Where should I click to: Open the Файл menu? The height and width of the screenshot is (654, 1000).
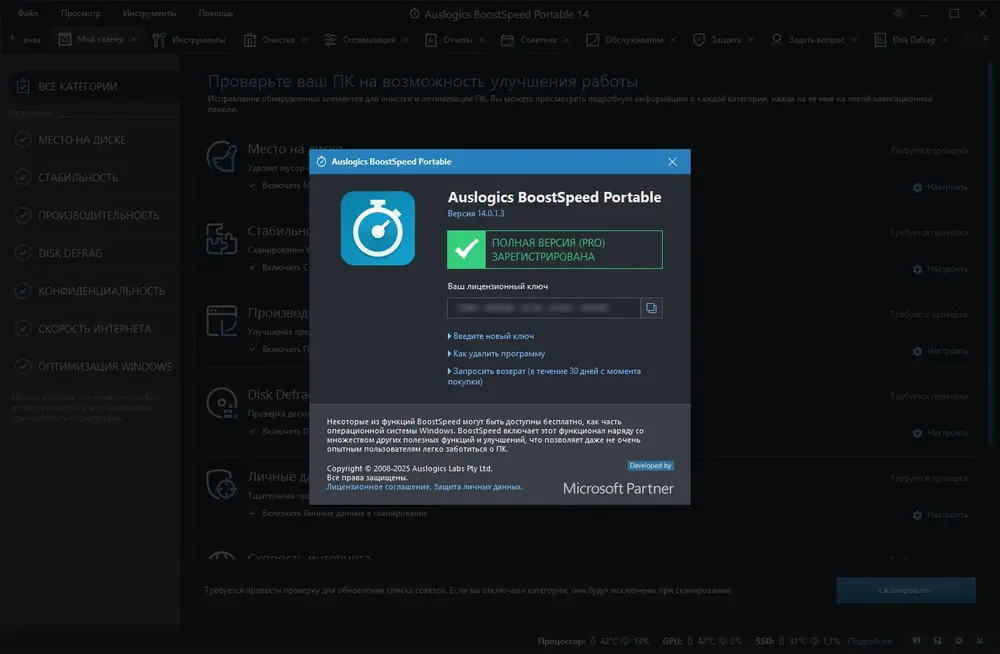(x=27, y=13)
